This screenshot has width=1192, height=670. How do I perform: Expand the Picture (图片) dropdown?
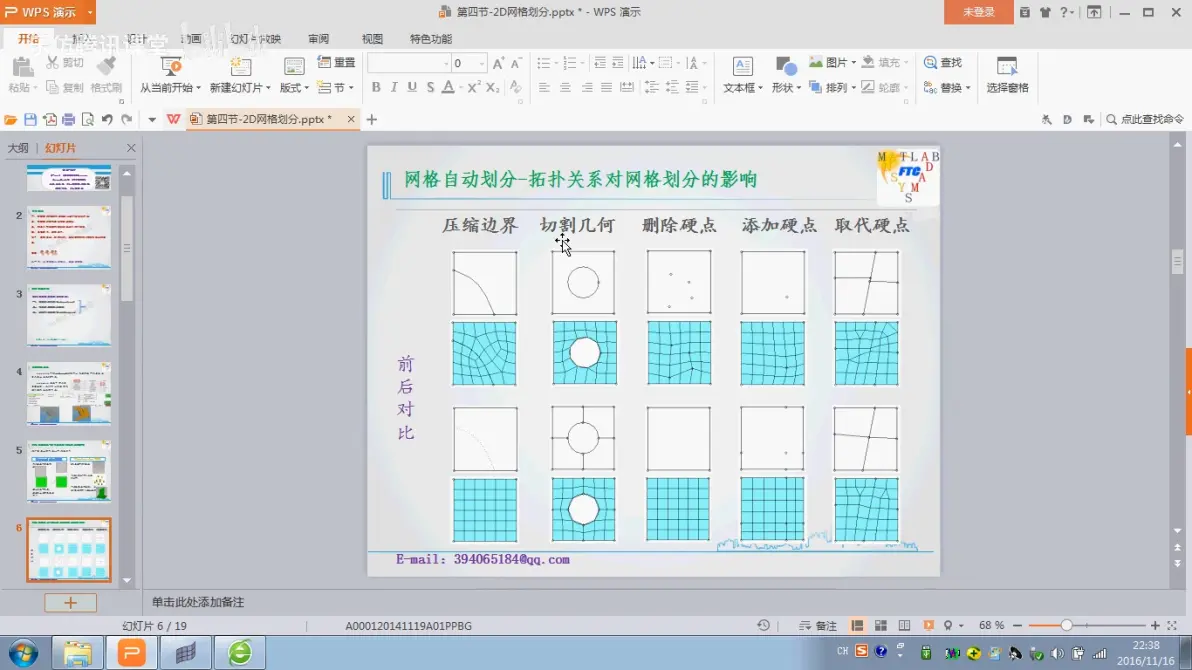pyautogui.click(x=852, y=63)
